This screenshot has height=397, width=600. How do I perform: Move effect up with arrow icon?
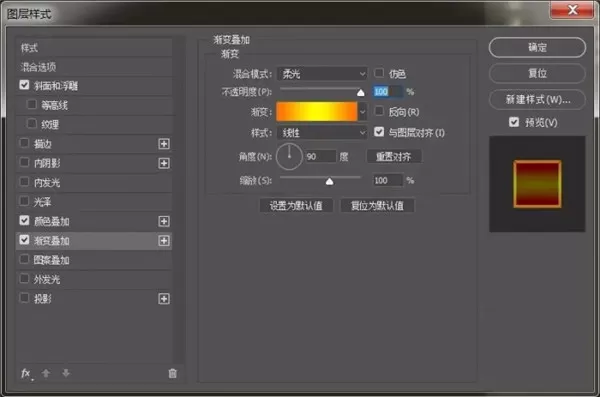(46, 373)
